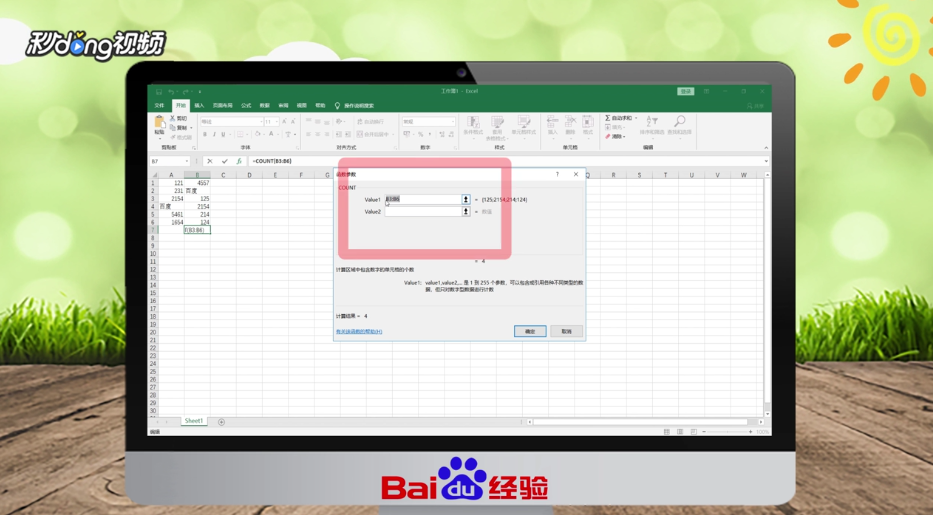Click the Value1 range collapse button
The width and height of the screenshot is (933, 515).
tap(466, 199)
